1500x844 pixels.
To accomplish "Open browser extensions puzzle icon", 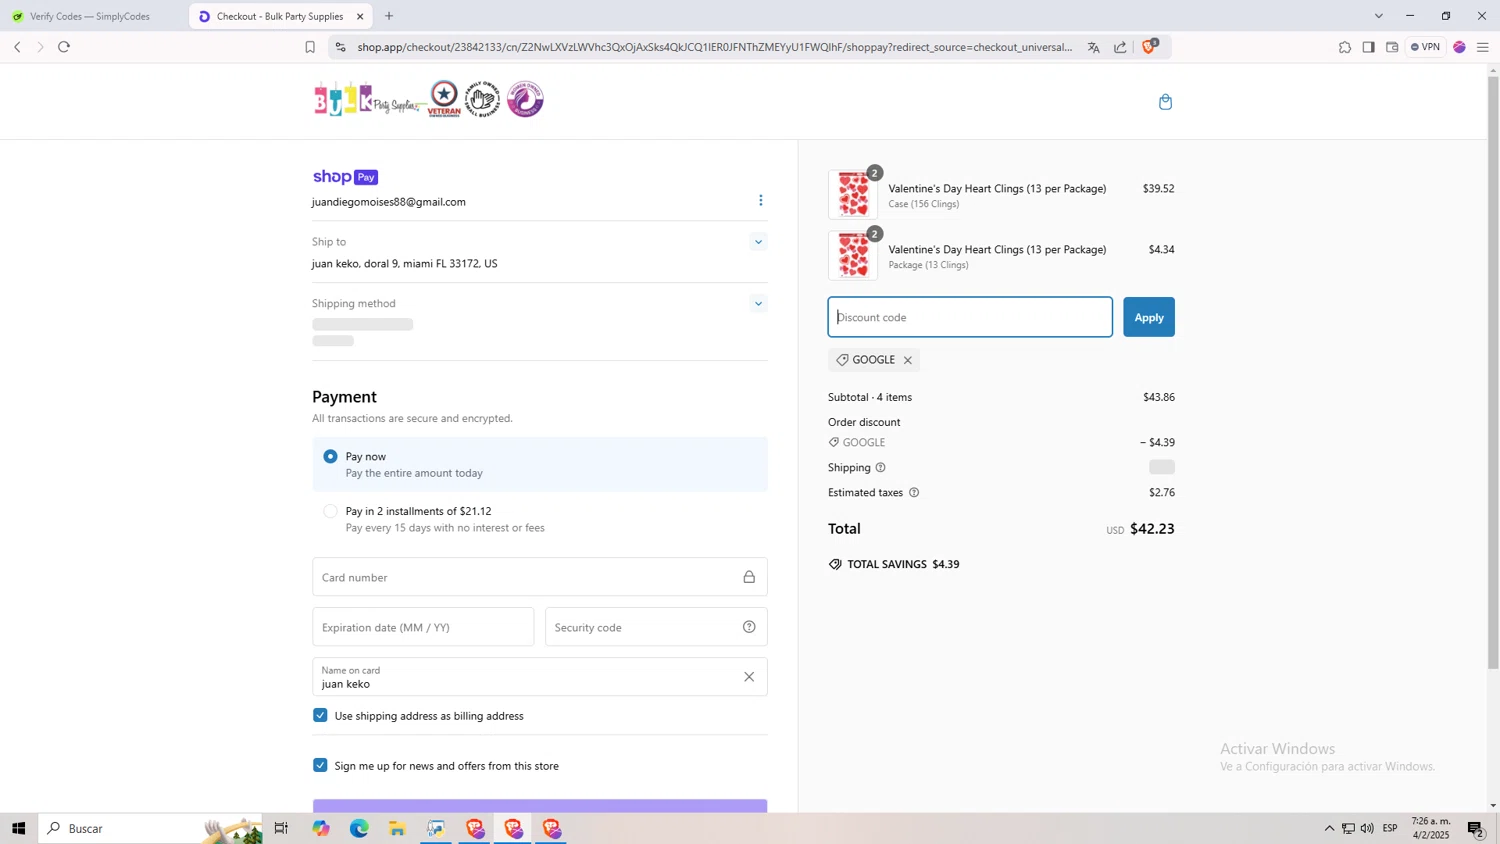I will click(1345, 47).
